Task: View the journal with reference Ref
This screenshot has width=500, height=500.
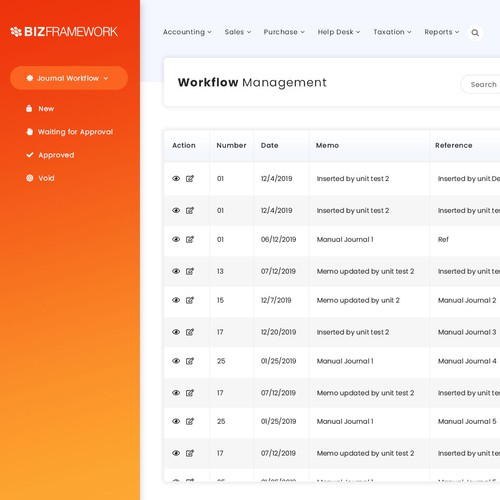Action: pyautogui.click(x=176, y=239)
